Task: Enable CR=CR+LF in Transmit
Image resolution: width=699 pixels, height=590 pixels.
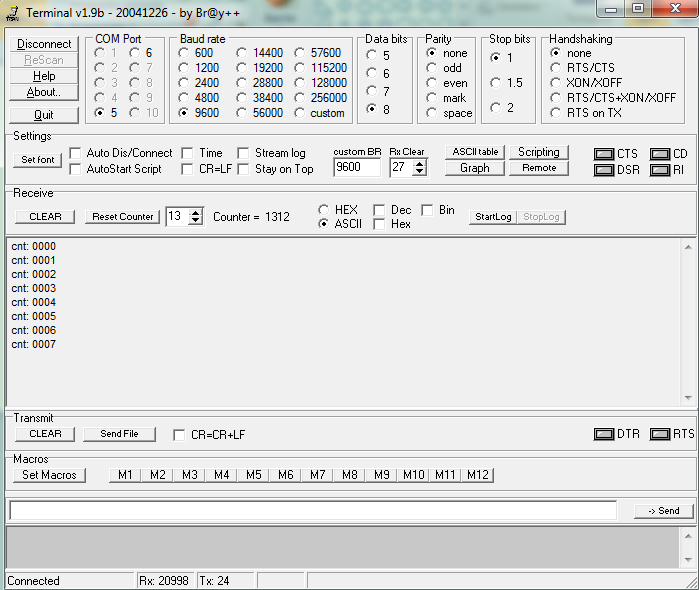Action: (x=179, y=435)
